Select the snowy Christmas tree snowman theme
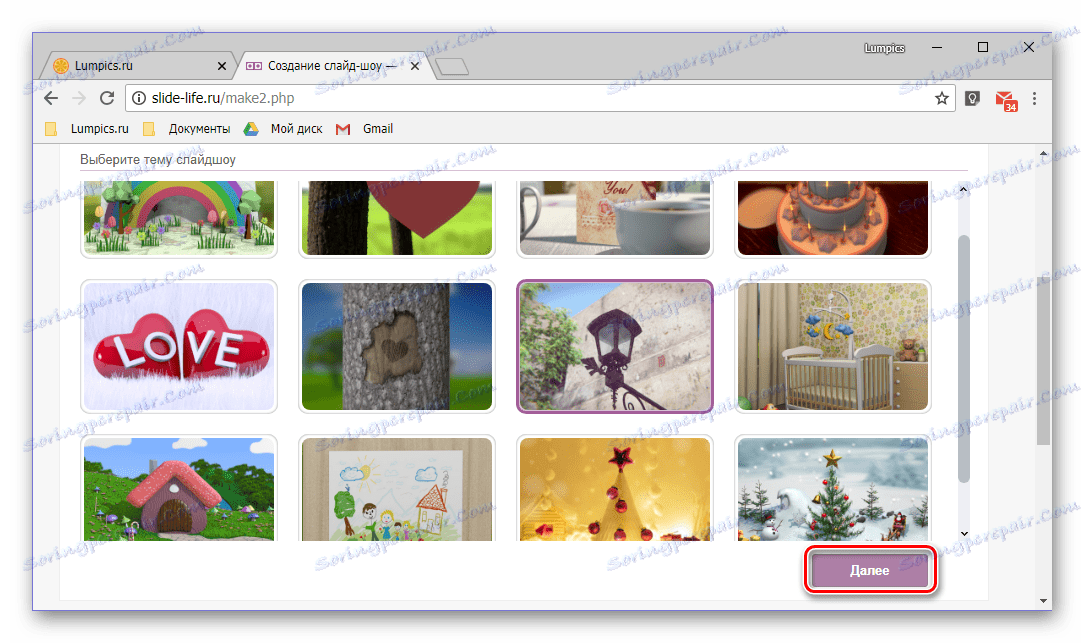1085x643 pixels. click(x=833, y=488)
